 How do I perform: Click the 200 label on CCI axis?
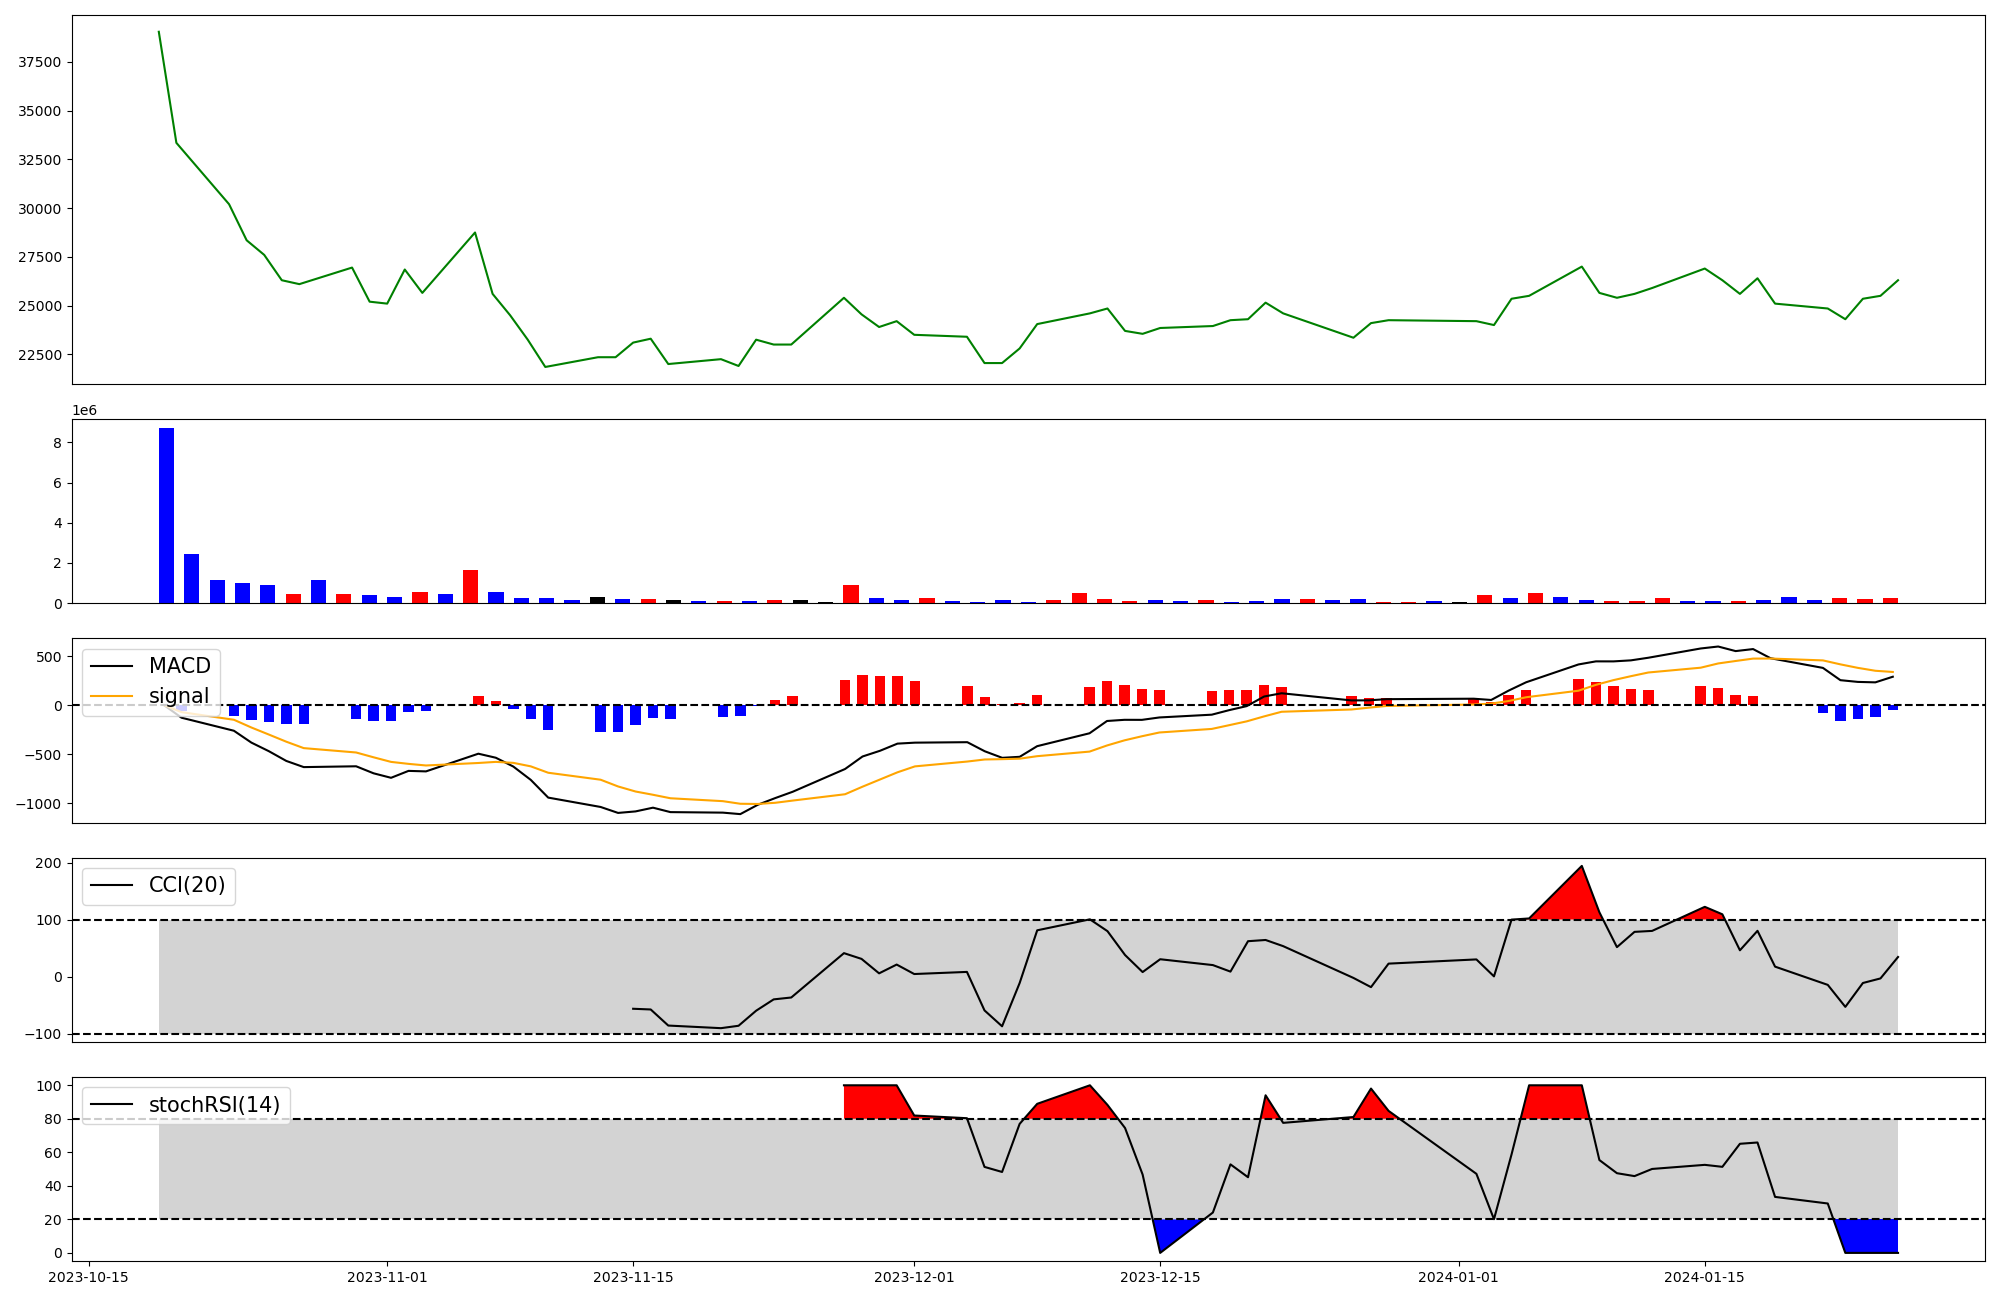pyautogui.click(x=50, y=863)
